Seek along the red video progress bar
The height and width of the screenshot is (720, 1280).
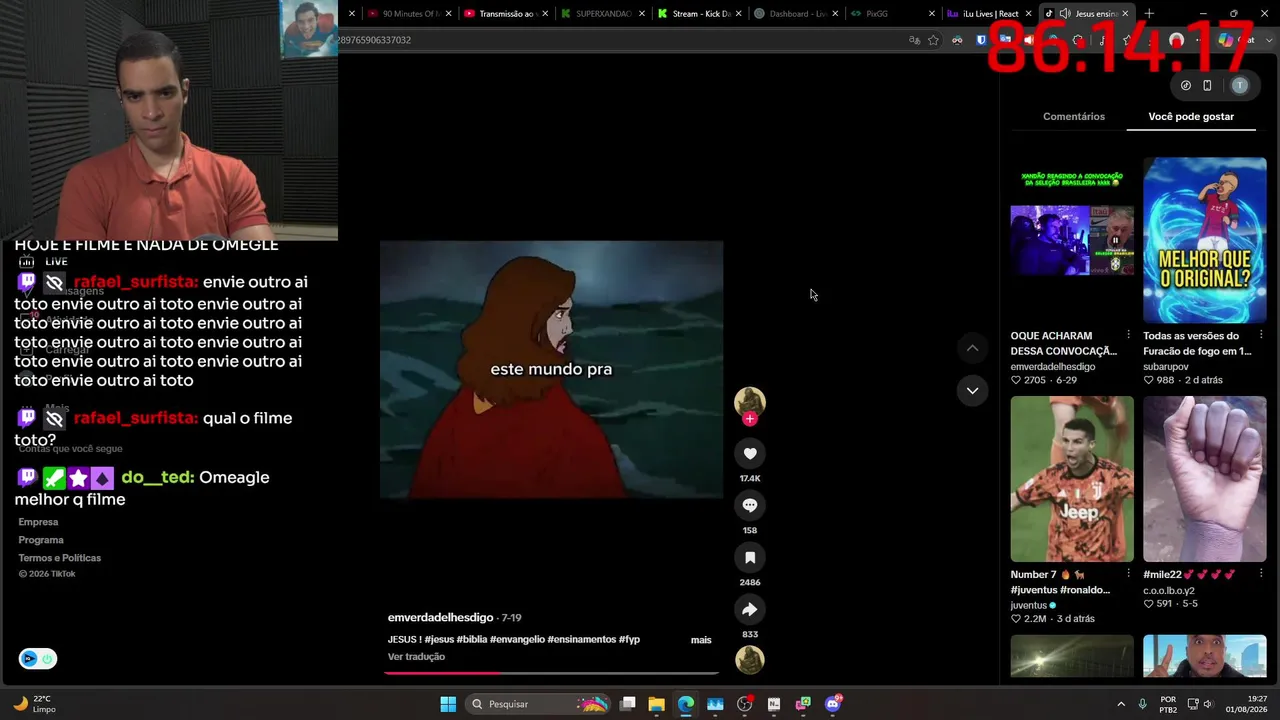(x=551, y=673)
